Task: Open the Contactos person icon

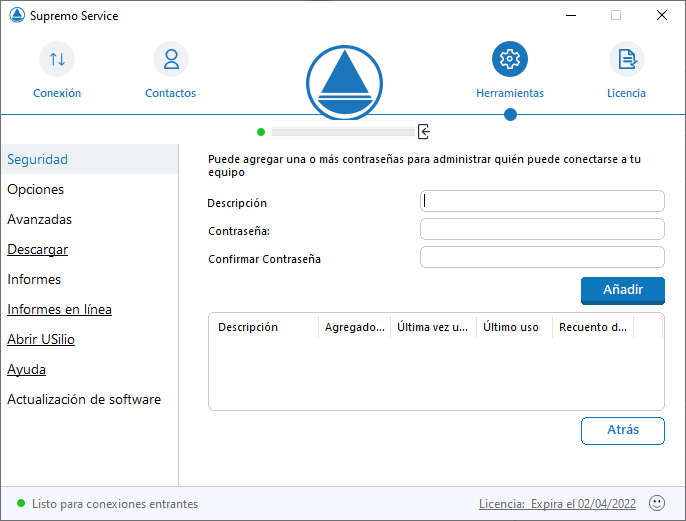Action: (171, 59)
